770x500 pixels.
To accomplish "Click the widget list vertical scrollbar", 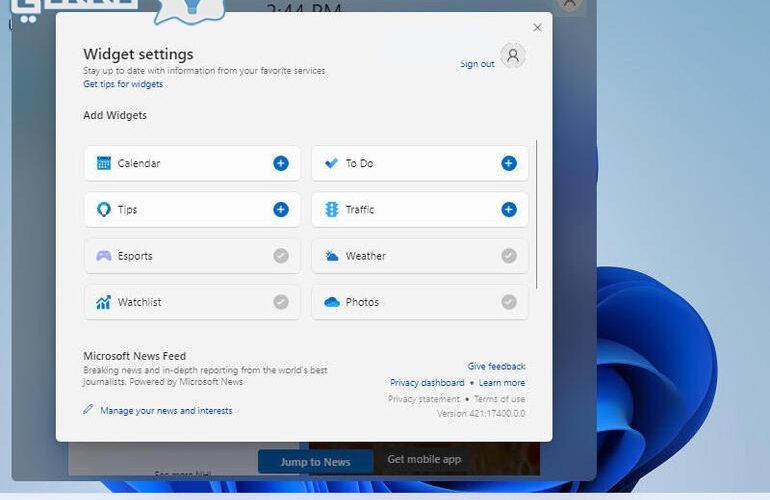I will (537, 214).
